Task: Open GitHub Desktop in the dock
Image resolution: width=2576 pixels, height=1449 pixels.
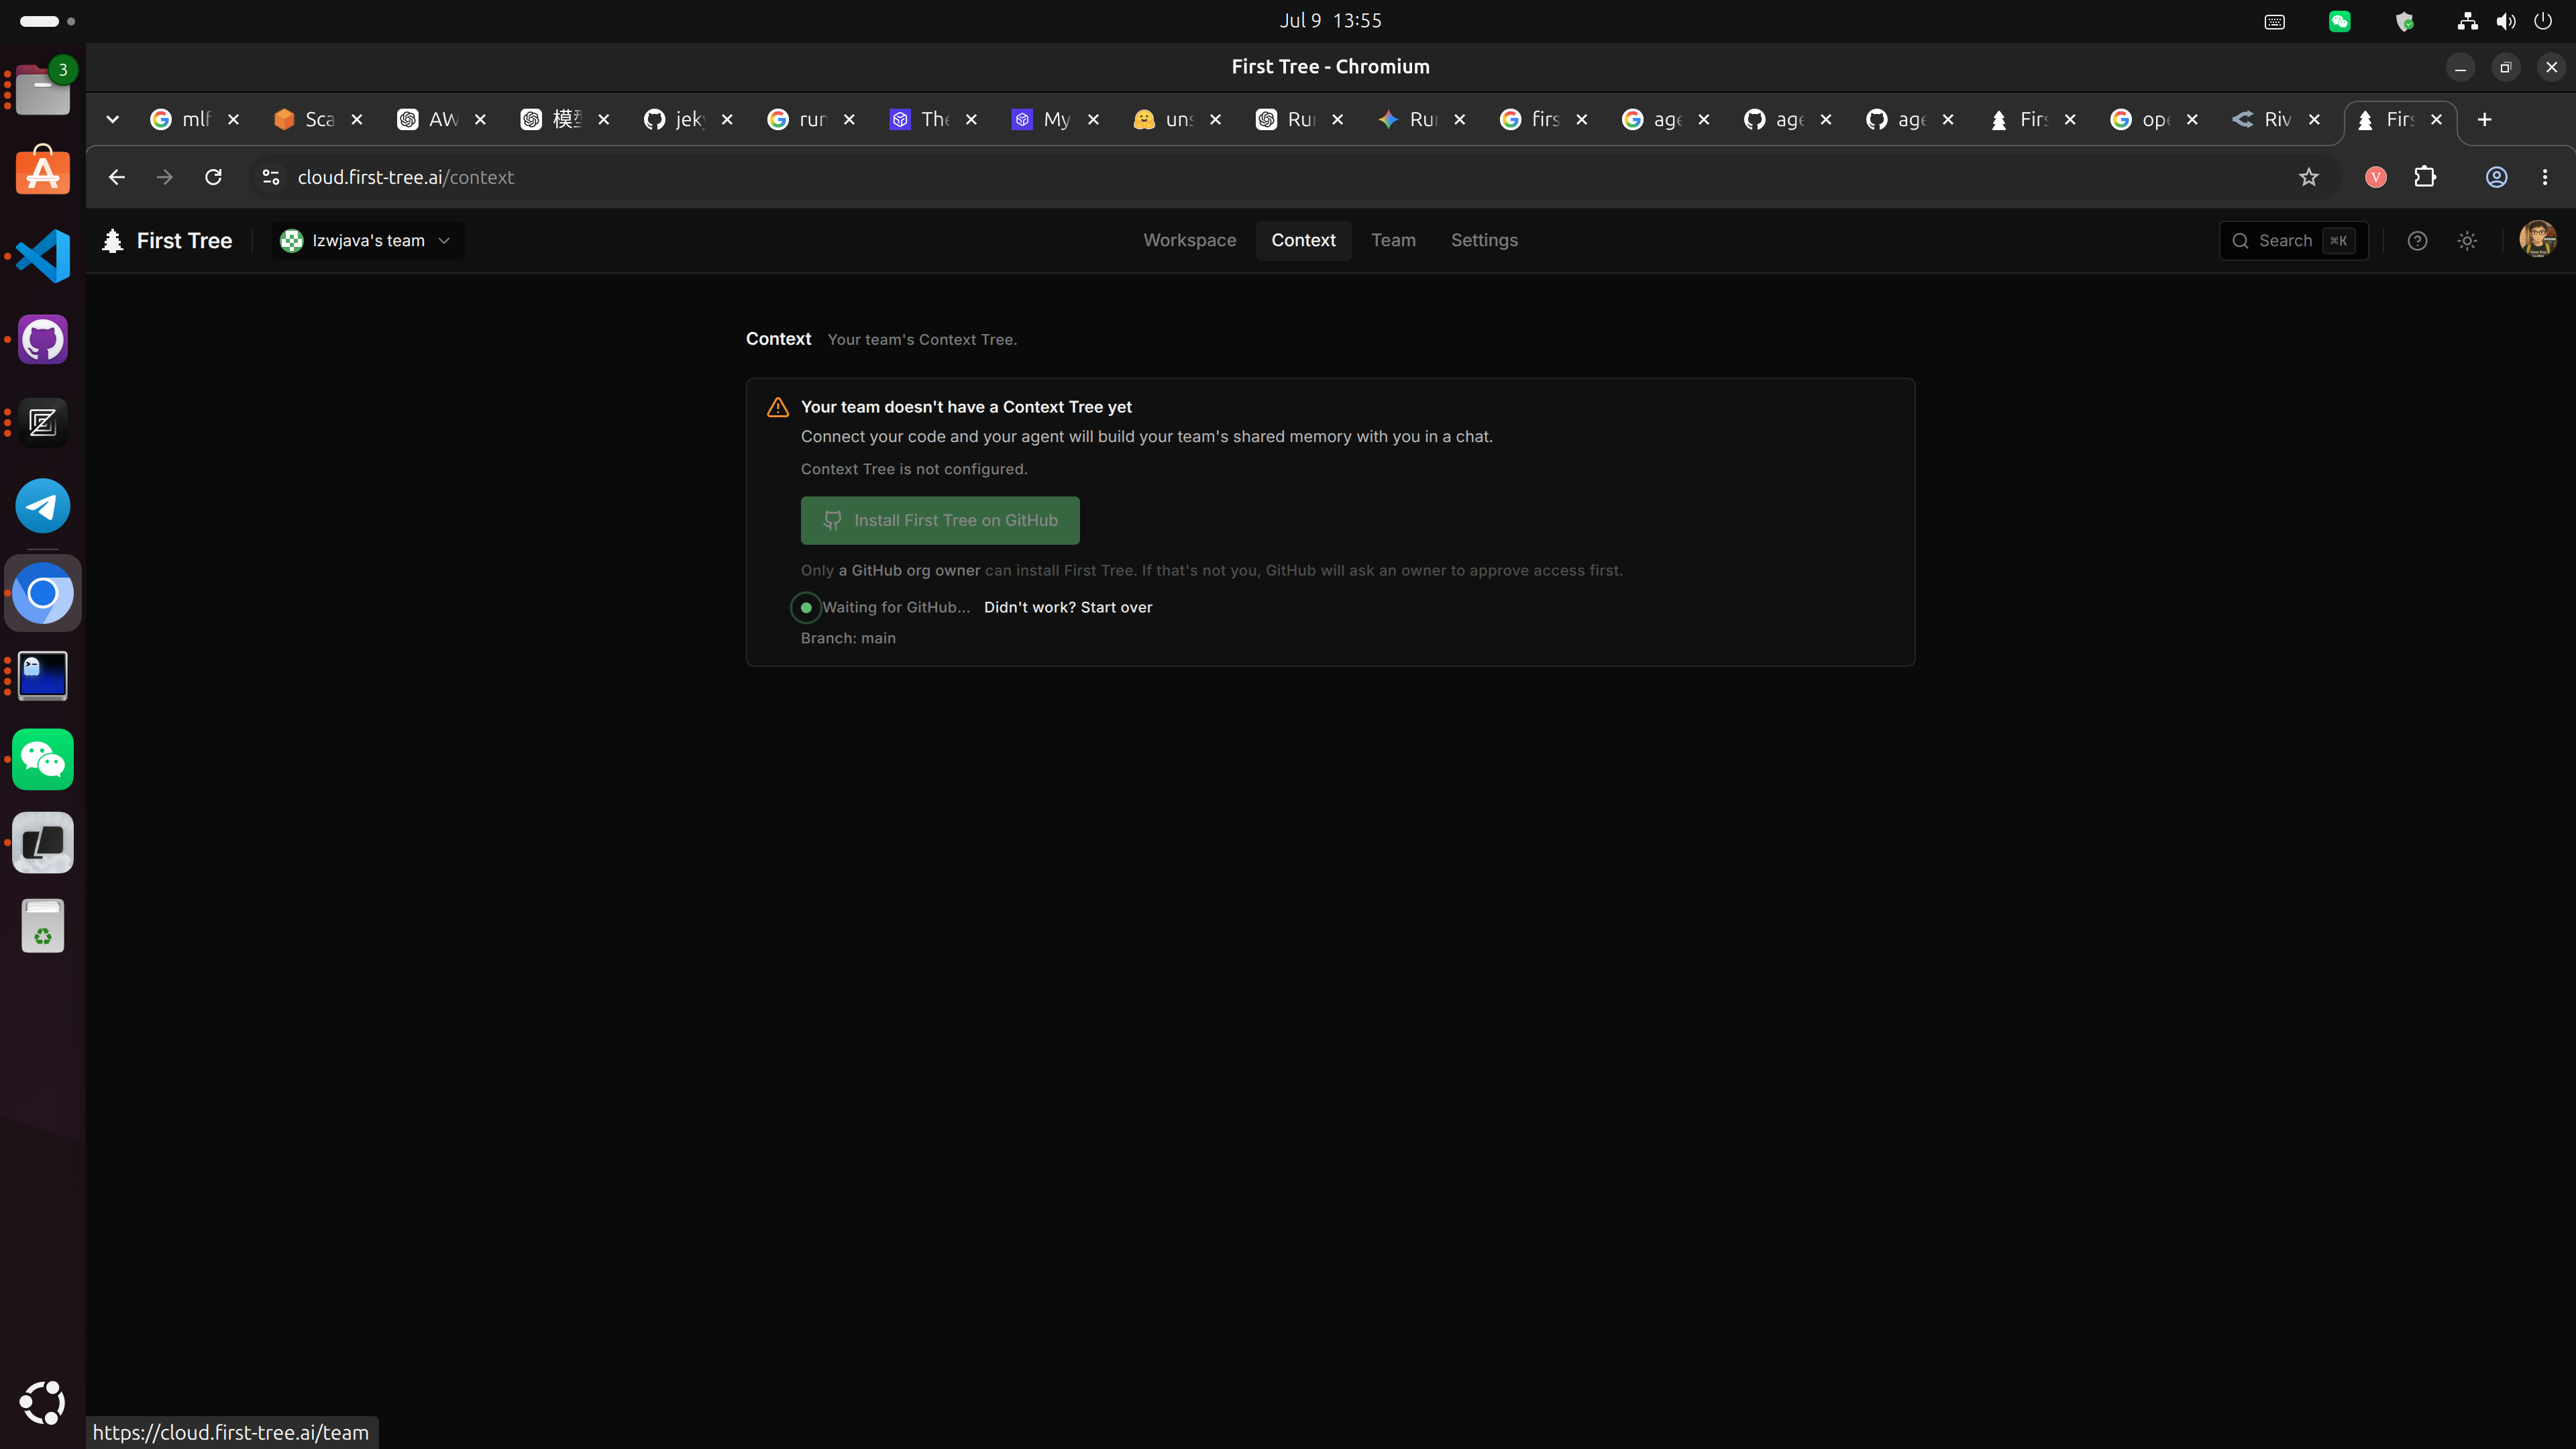Action: coord(43,339)
